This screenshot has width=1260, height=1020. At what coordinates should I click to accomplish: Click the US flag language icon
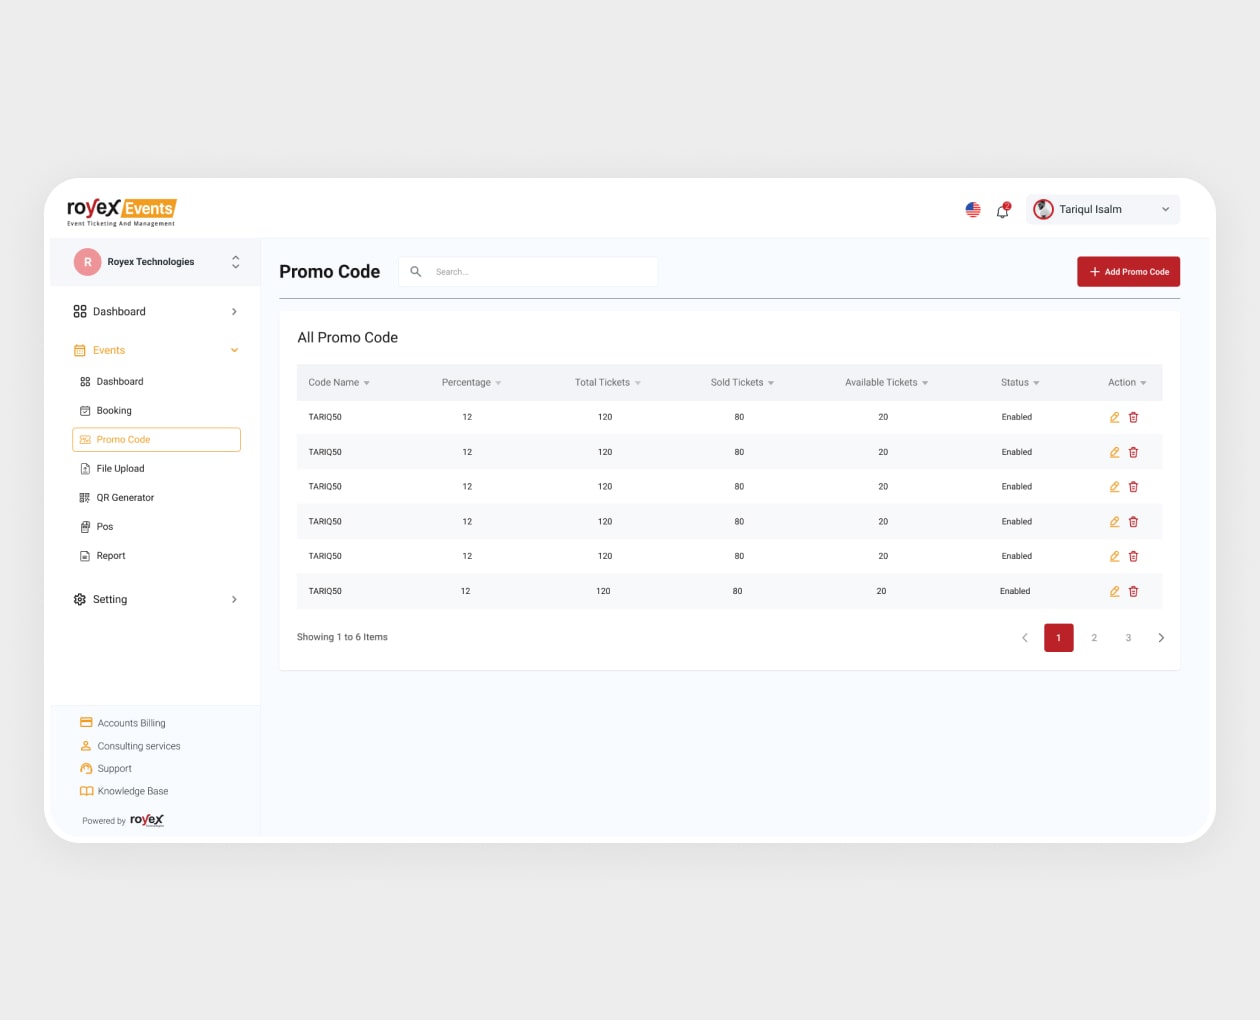[x=973, y=210]
